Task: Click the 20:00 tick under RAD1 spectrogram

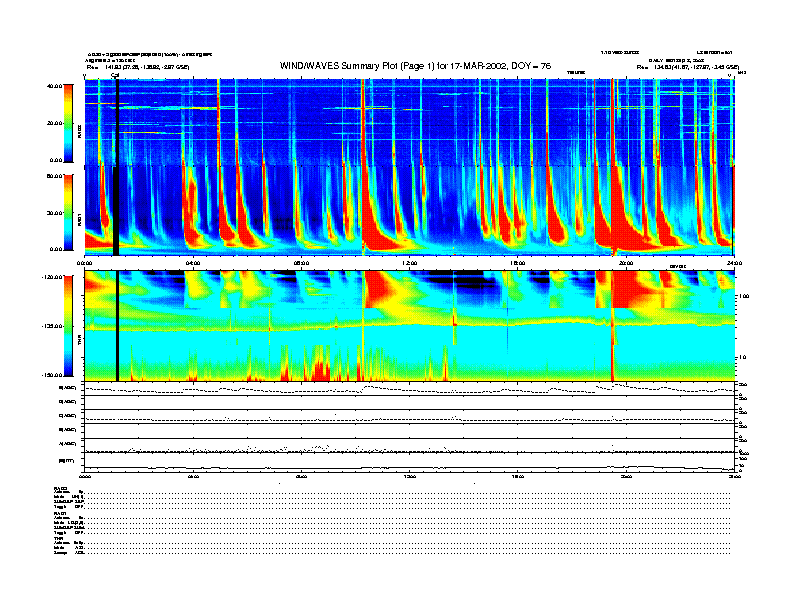Action: [626, 263]
